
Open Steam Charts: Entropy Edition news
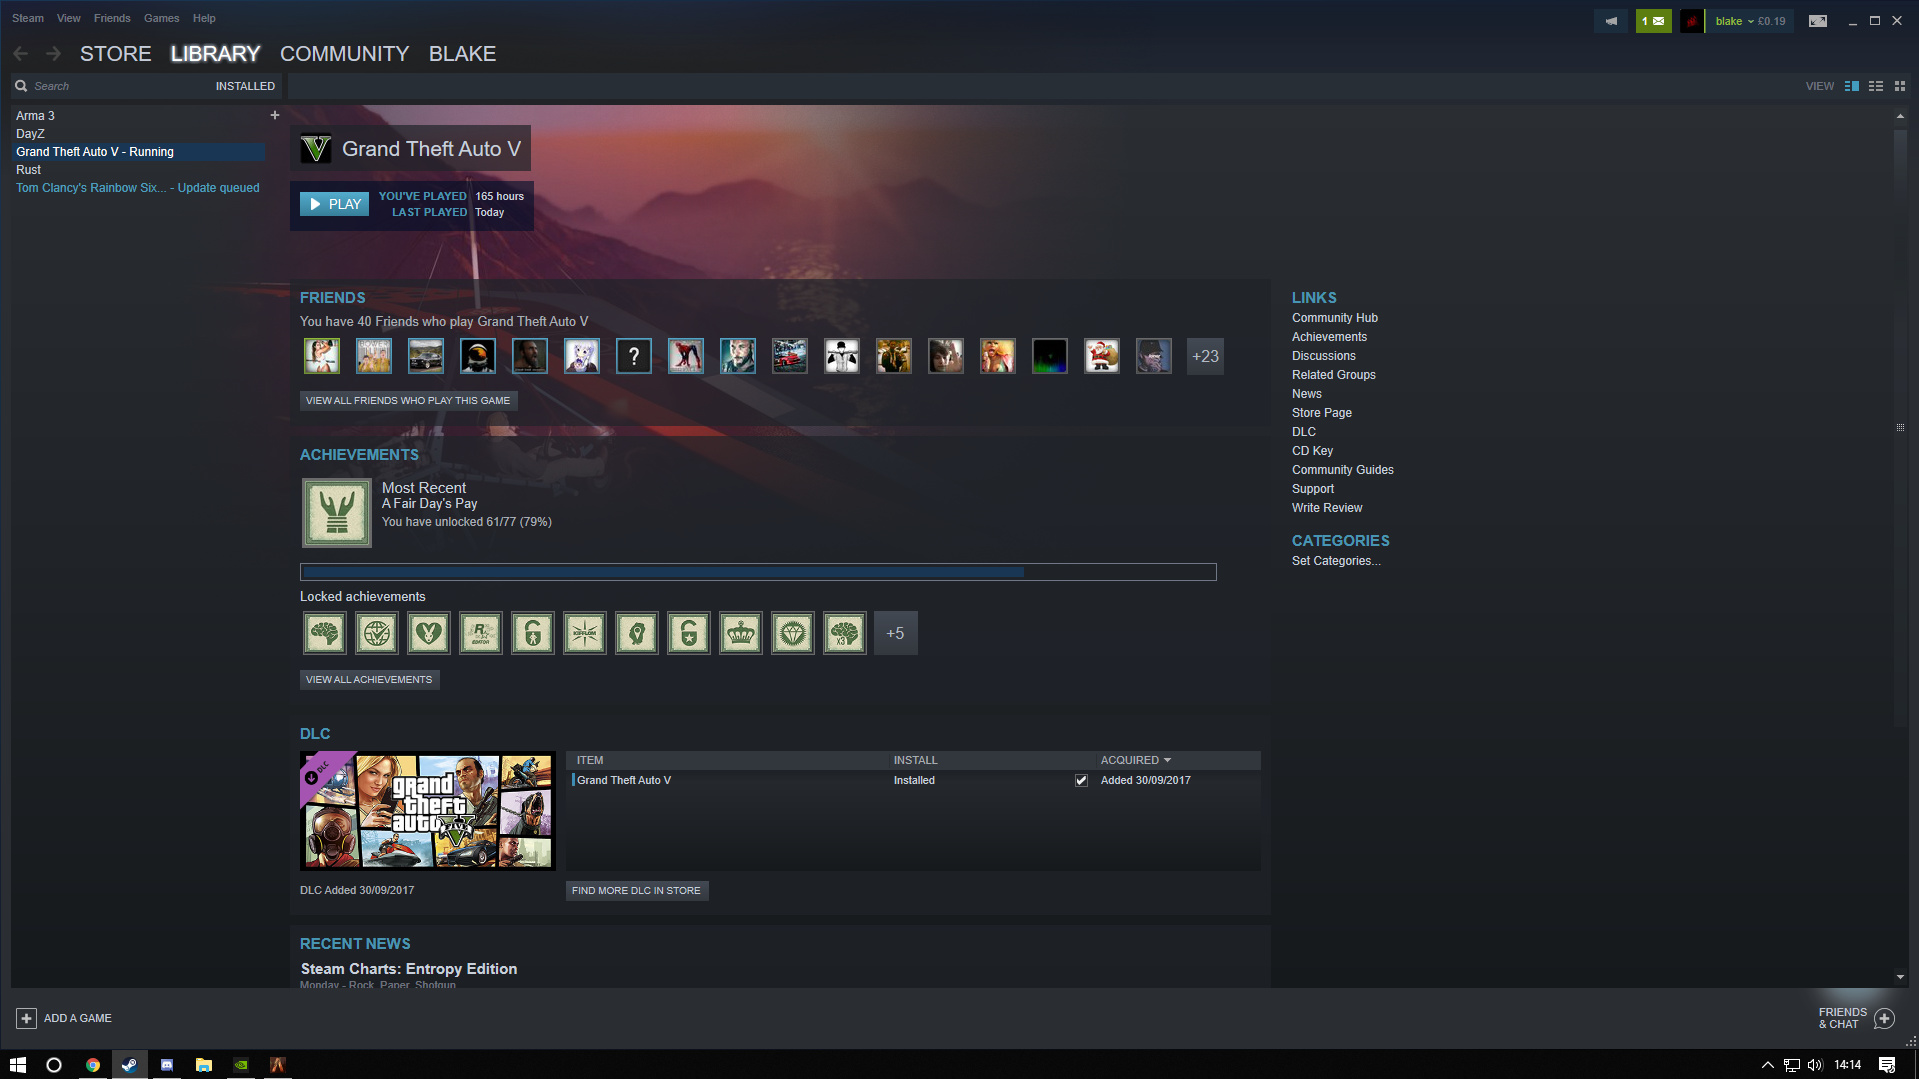[x=409, y=969]
